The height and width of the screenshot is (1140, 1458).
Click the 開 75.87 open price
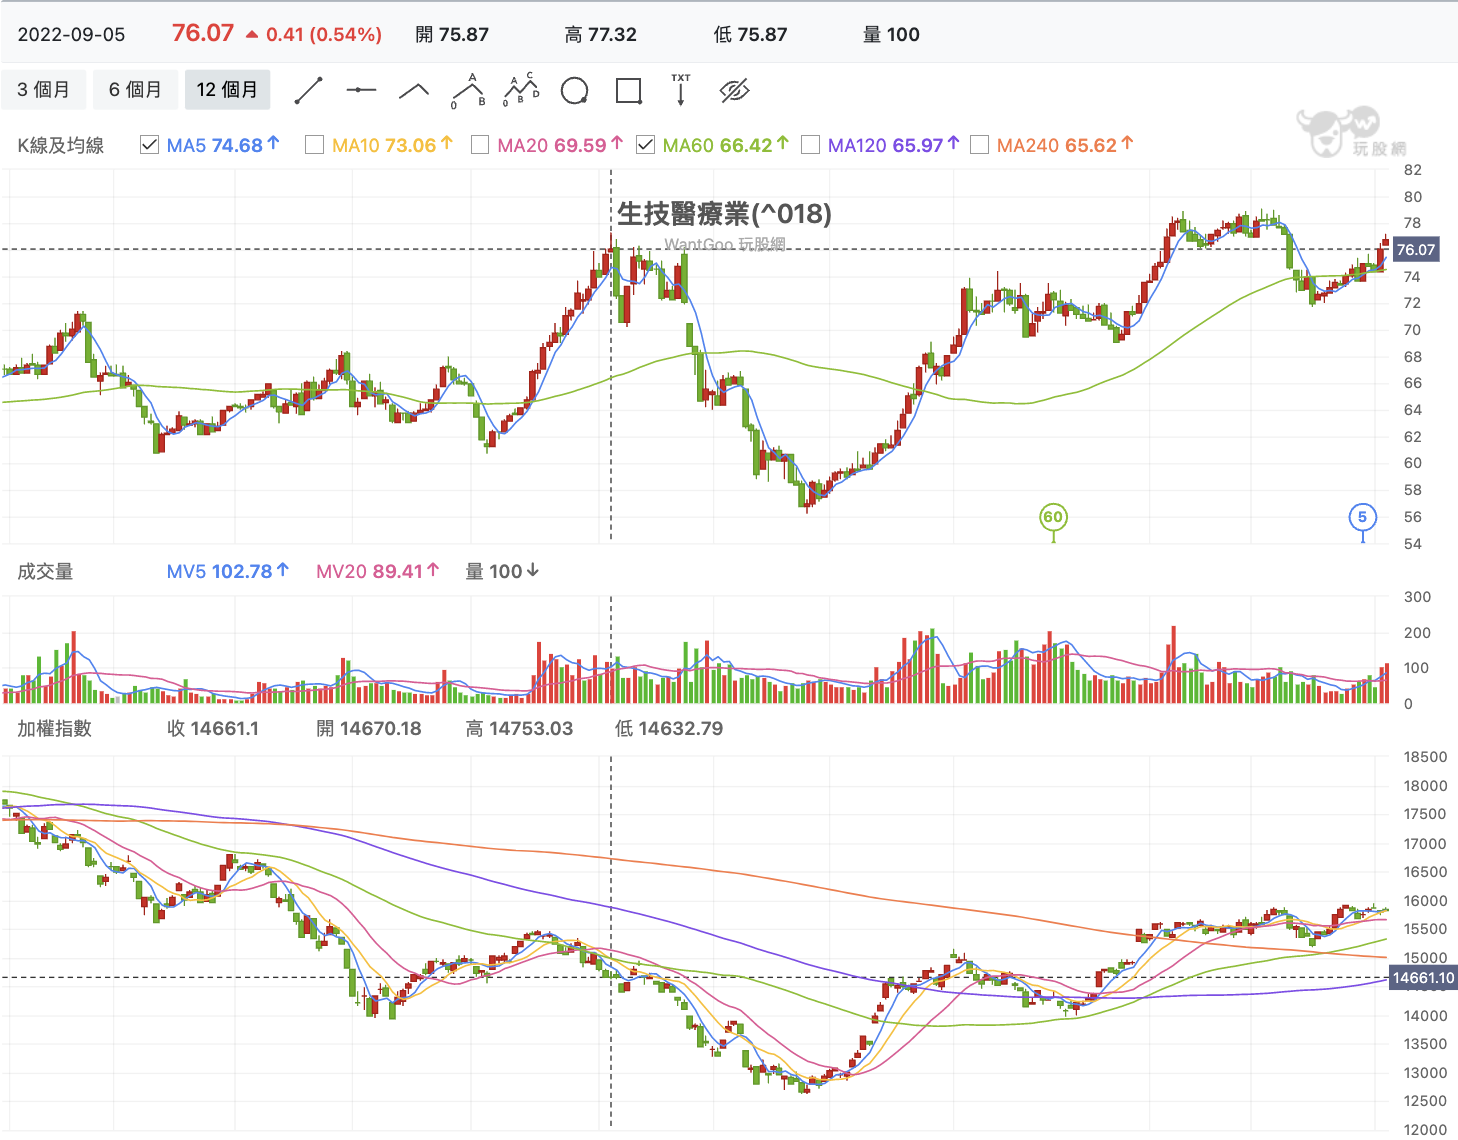(x=452, y=34)
